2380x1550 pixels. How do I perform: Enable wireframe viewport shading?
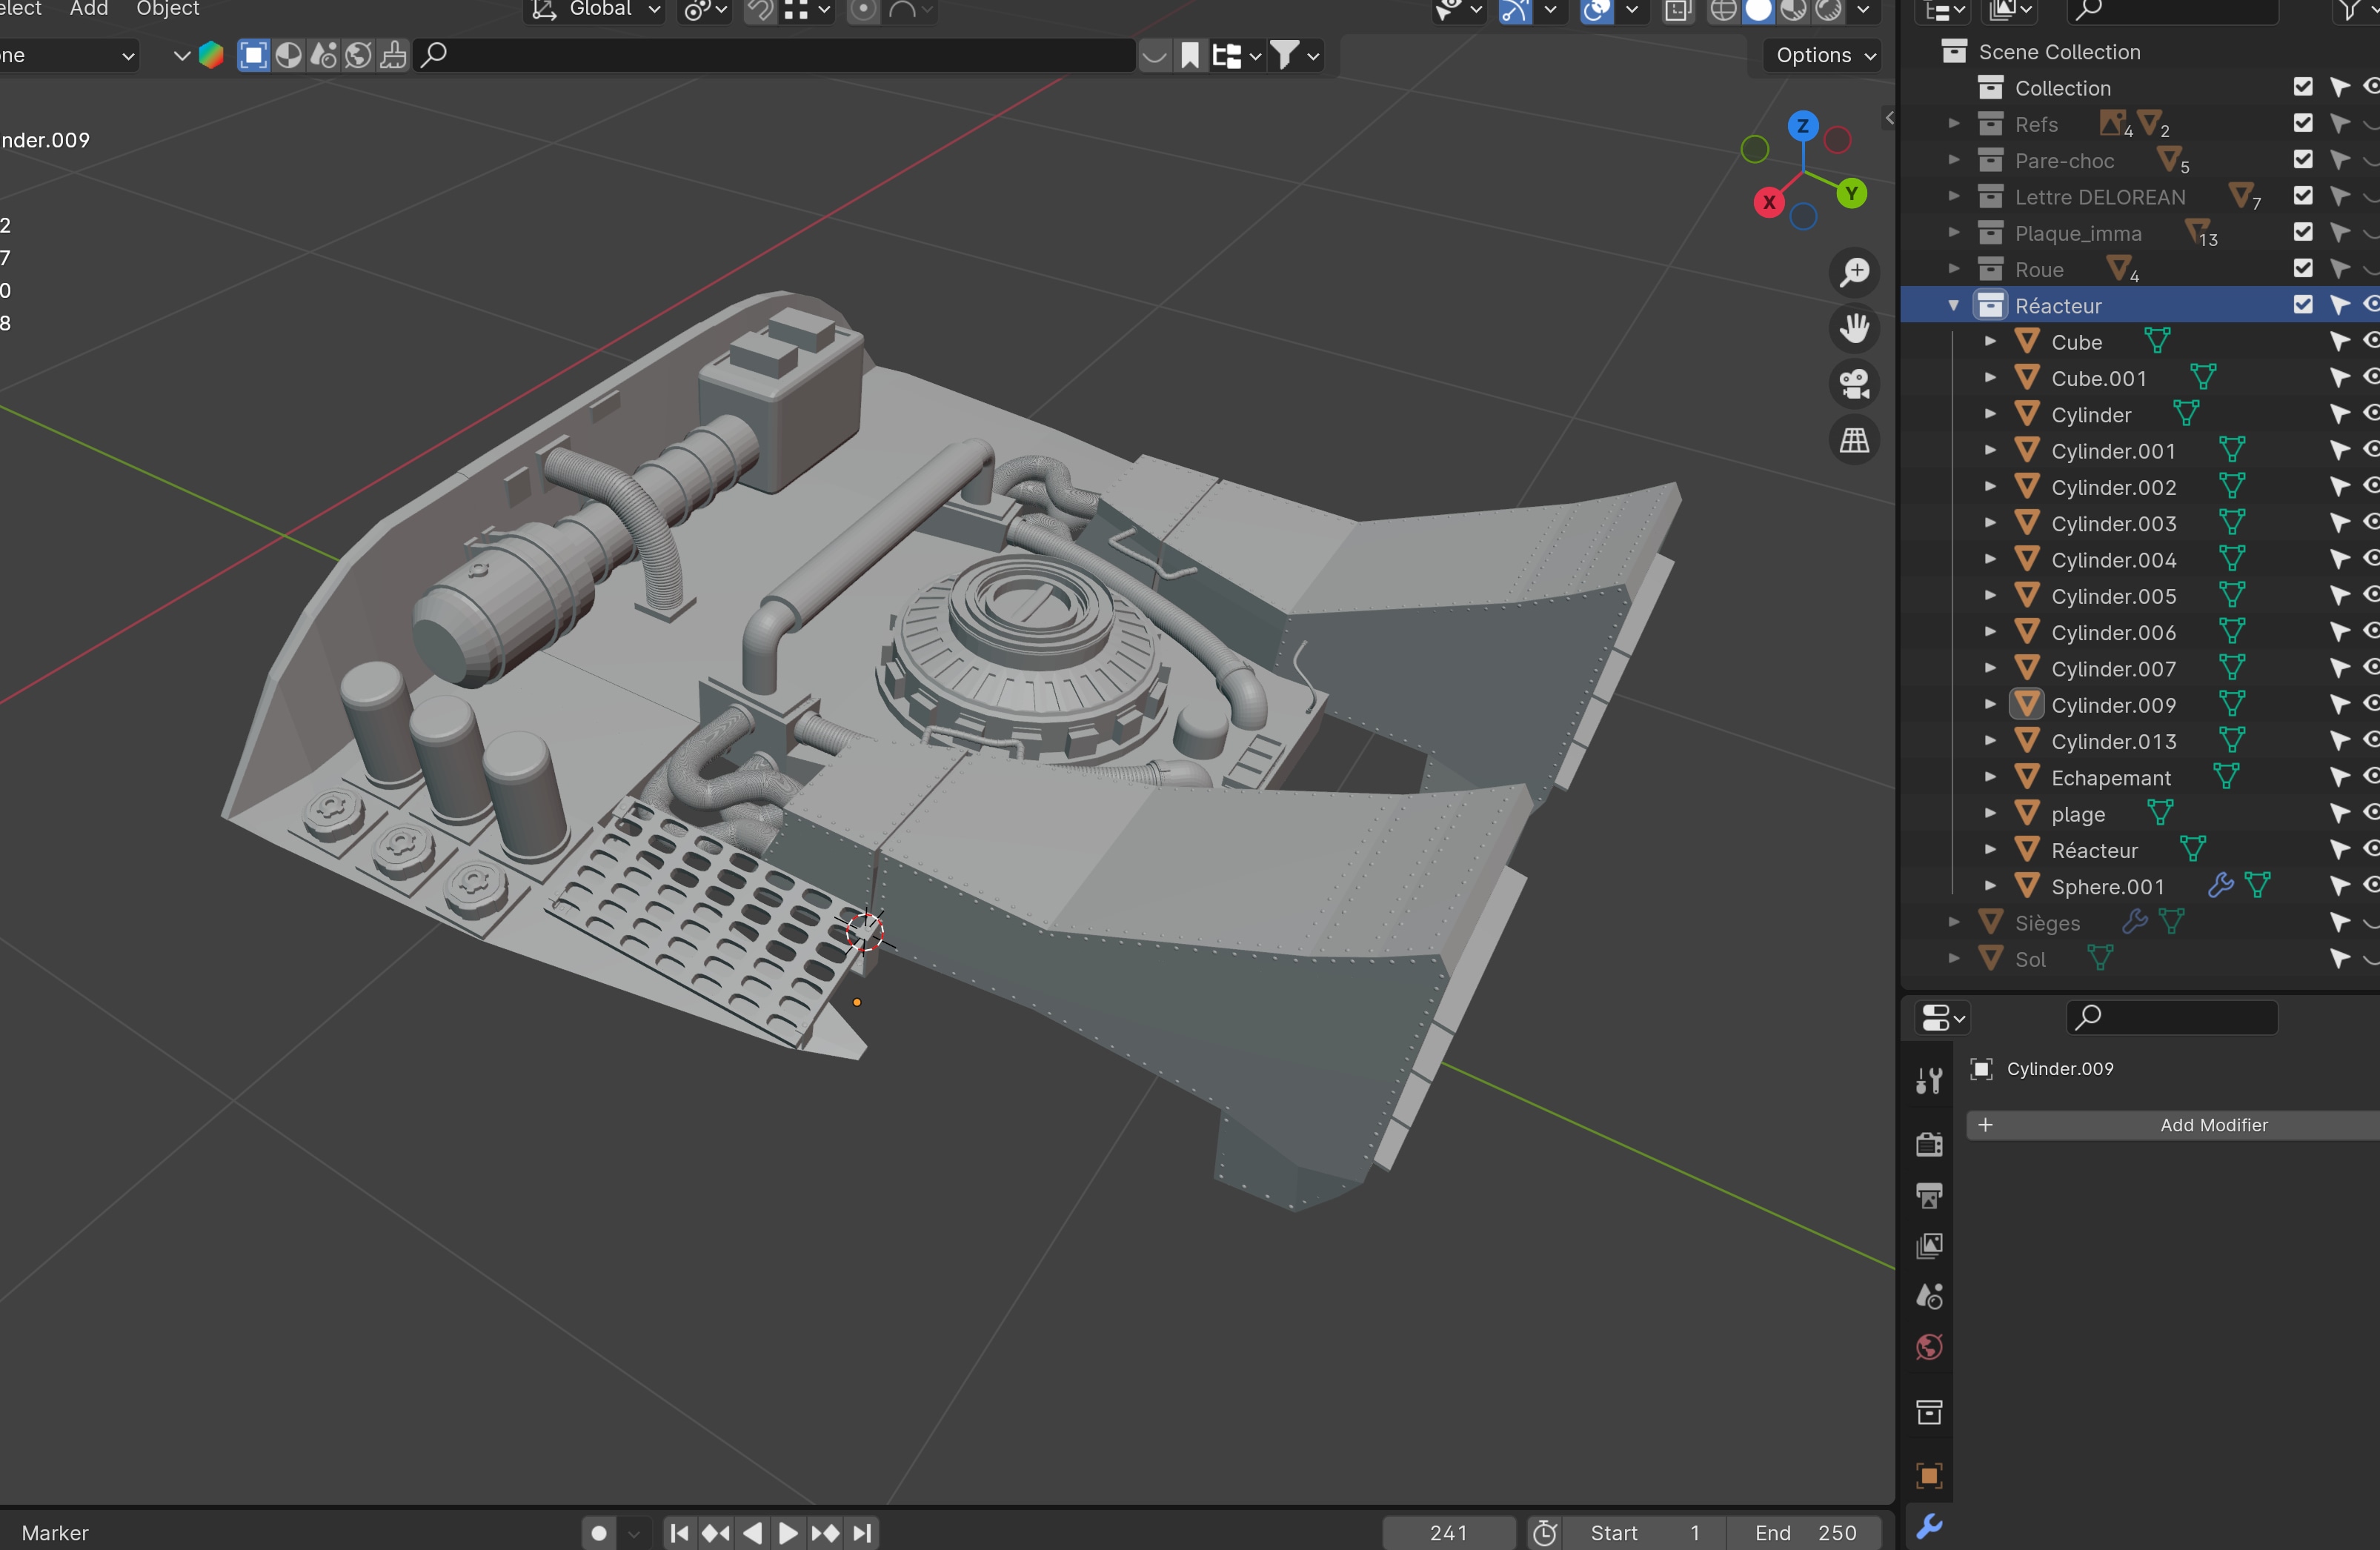pyautogui.click(x=1723, y=10)
